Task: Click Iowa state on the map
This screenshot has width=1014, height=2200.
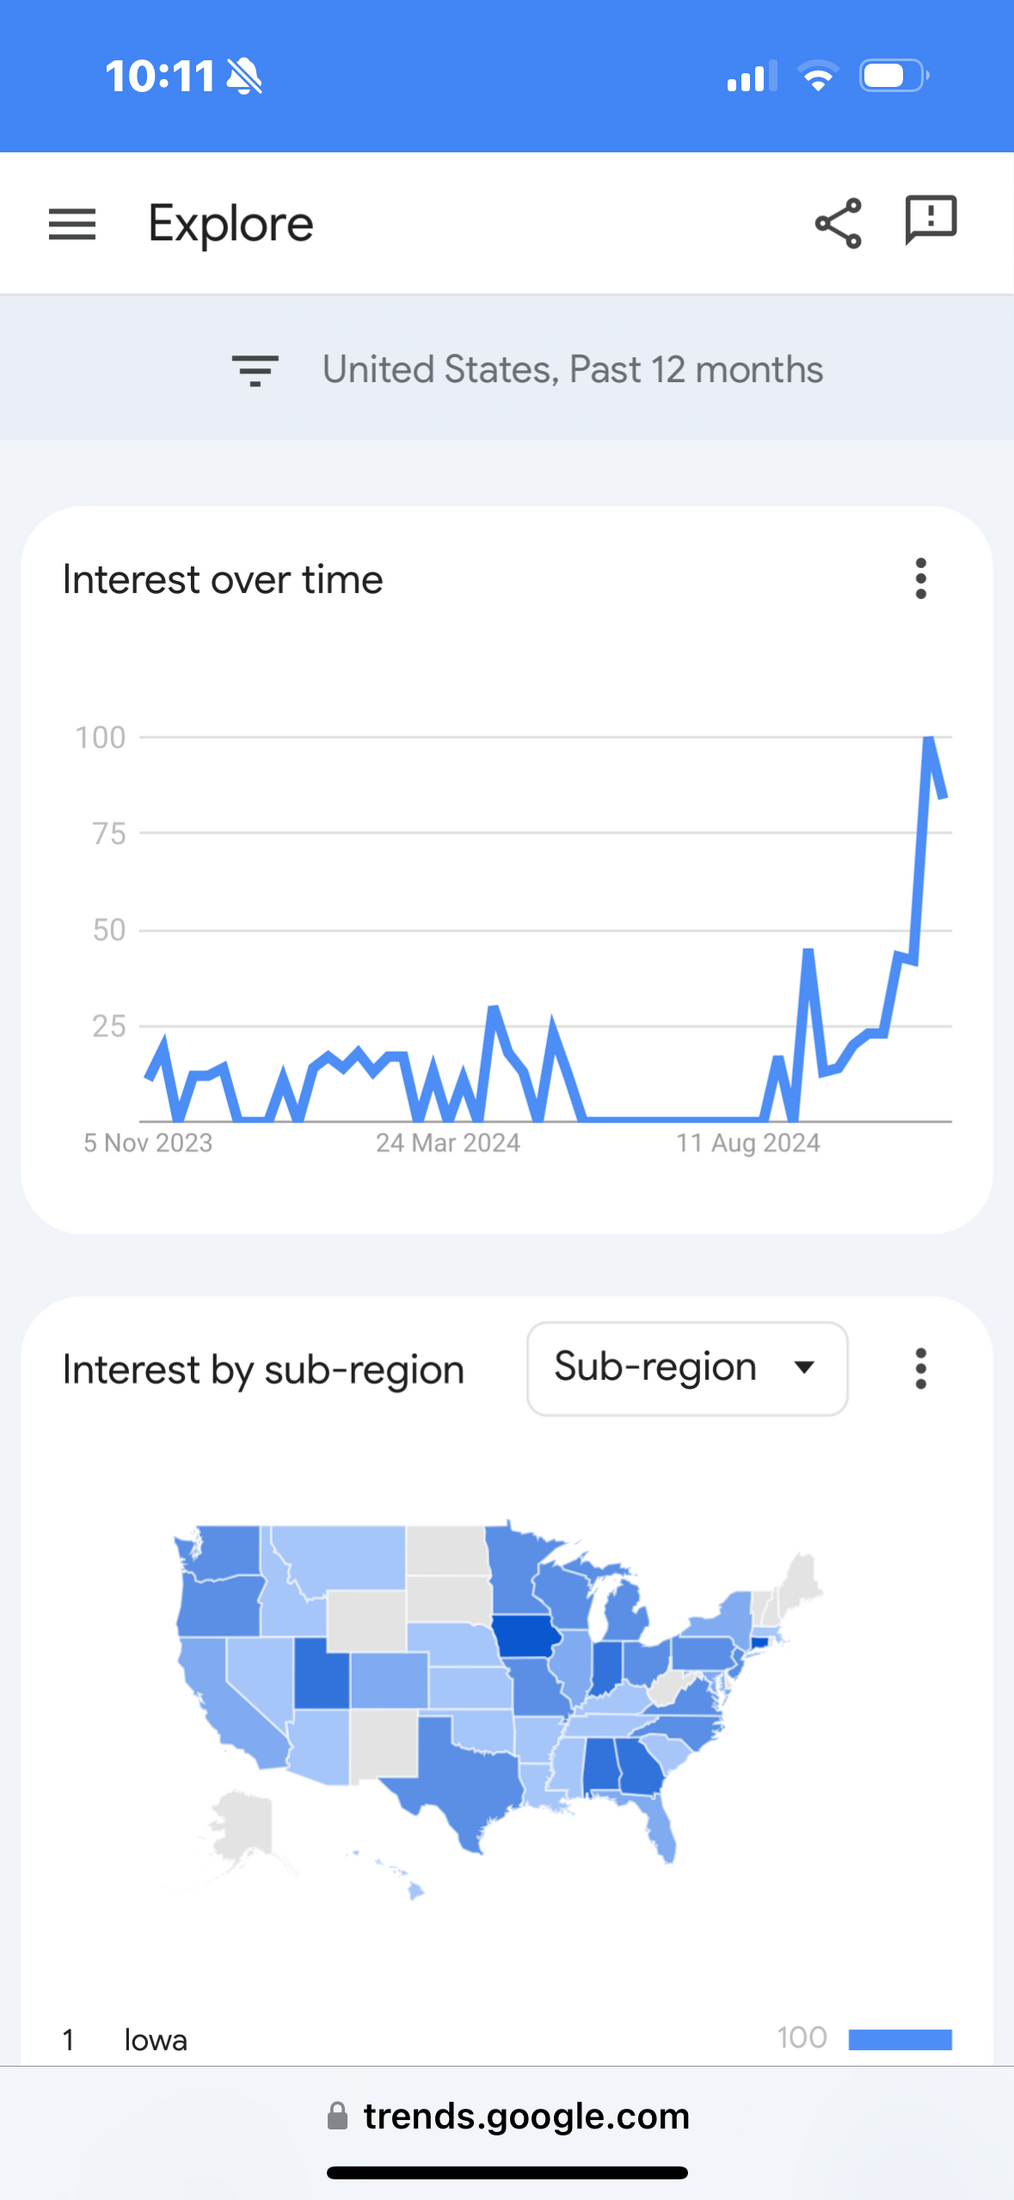Action: point(526,1637)
